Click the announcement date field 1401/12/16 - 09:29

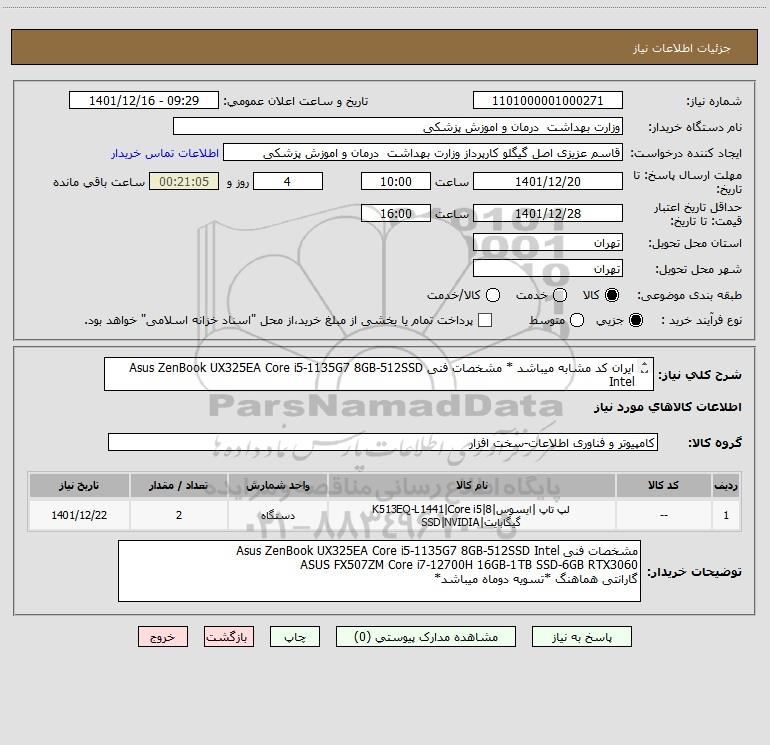click(x=144, y=101)
